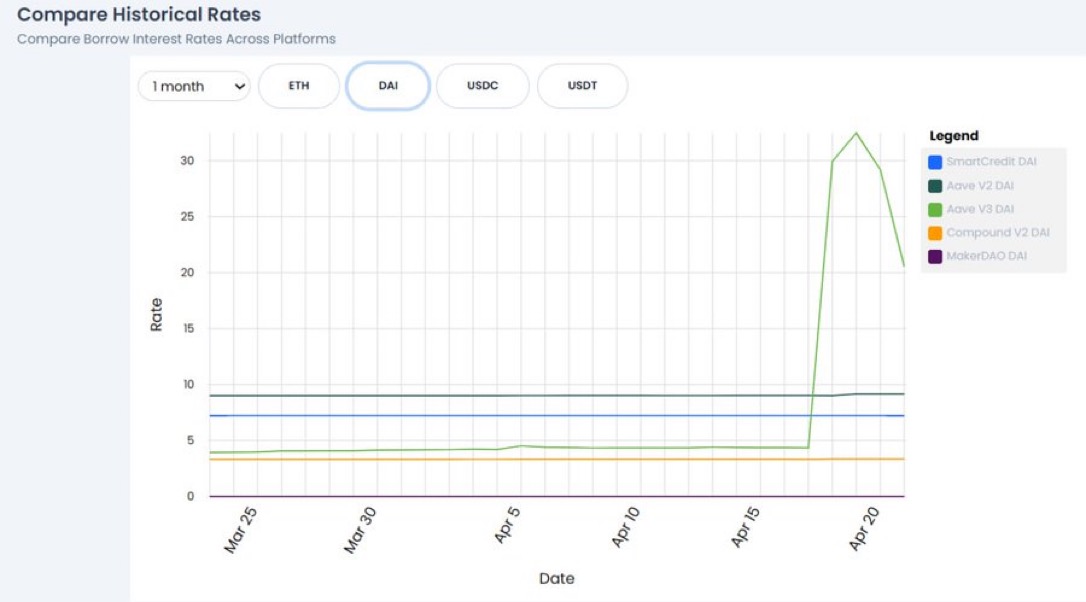Toggle the Aave V2 DAI dark green swatch

[x=935, y=186]
